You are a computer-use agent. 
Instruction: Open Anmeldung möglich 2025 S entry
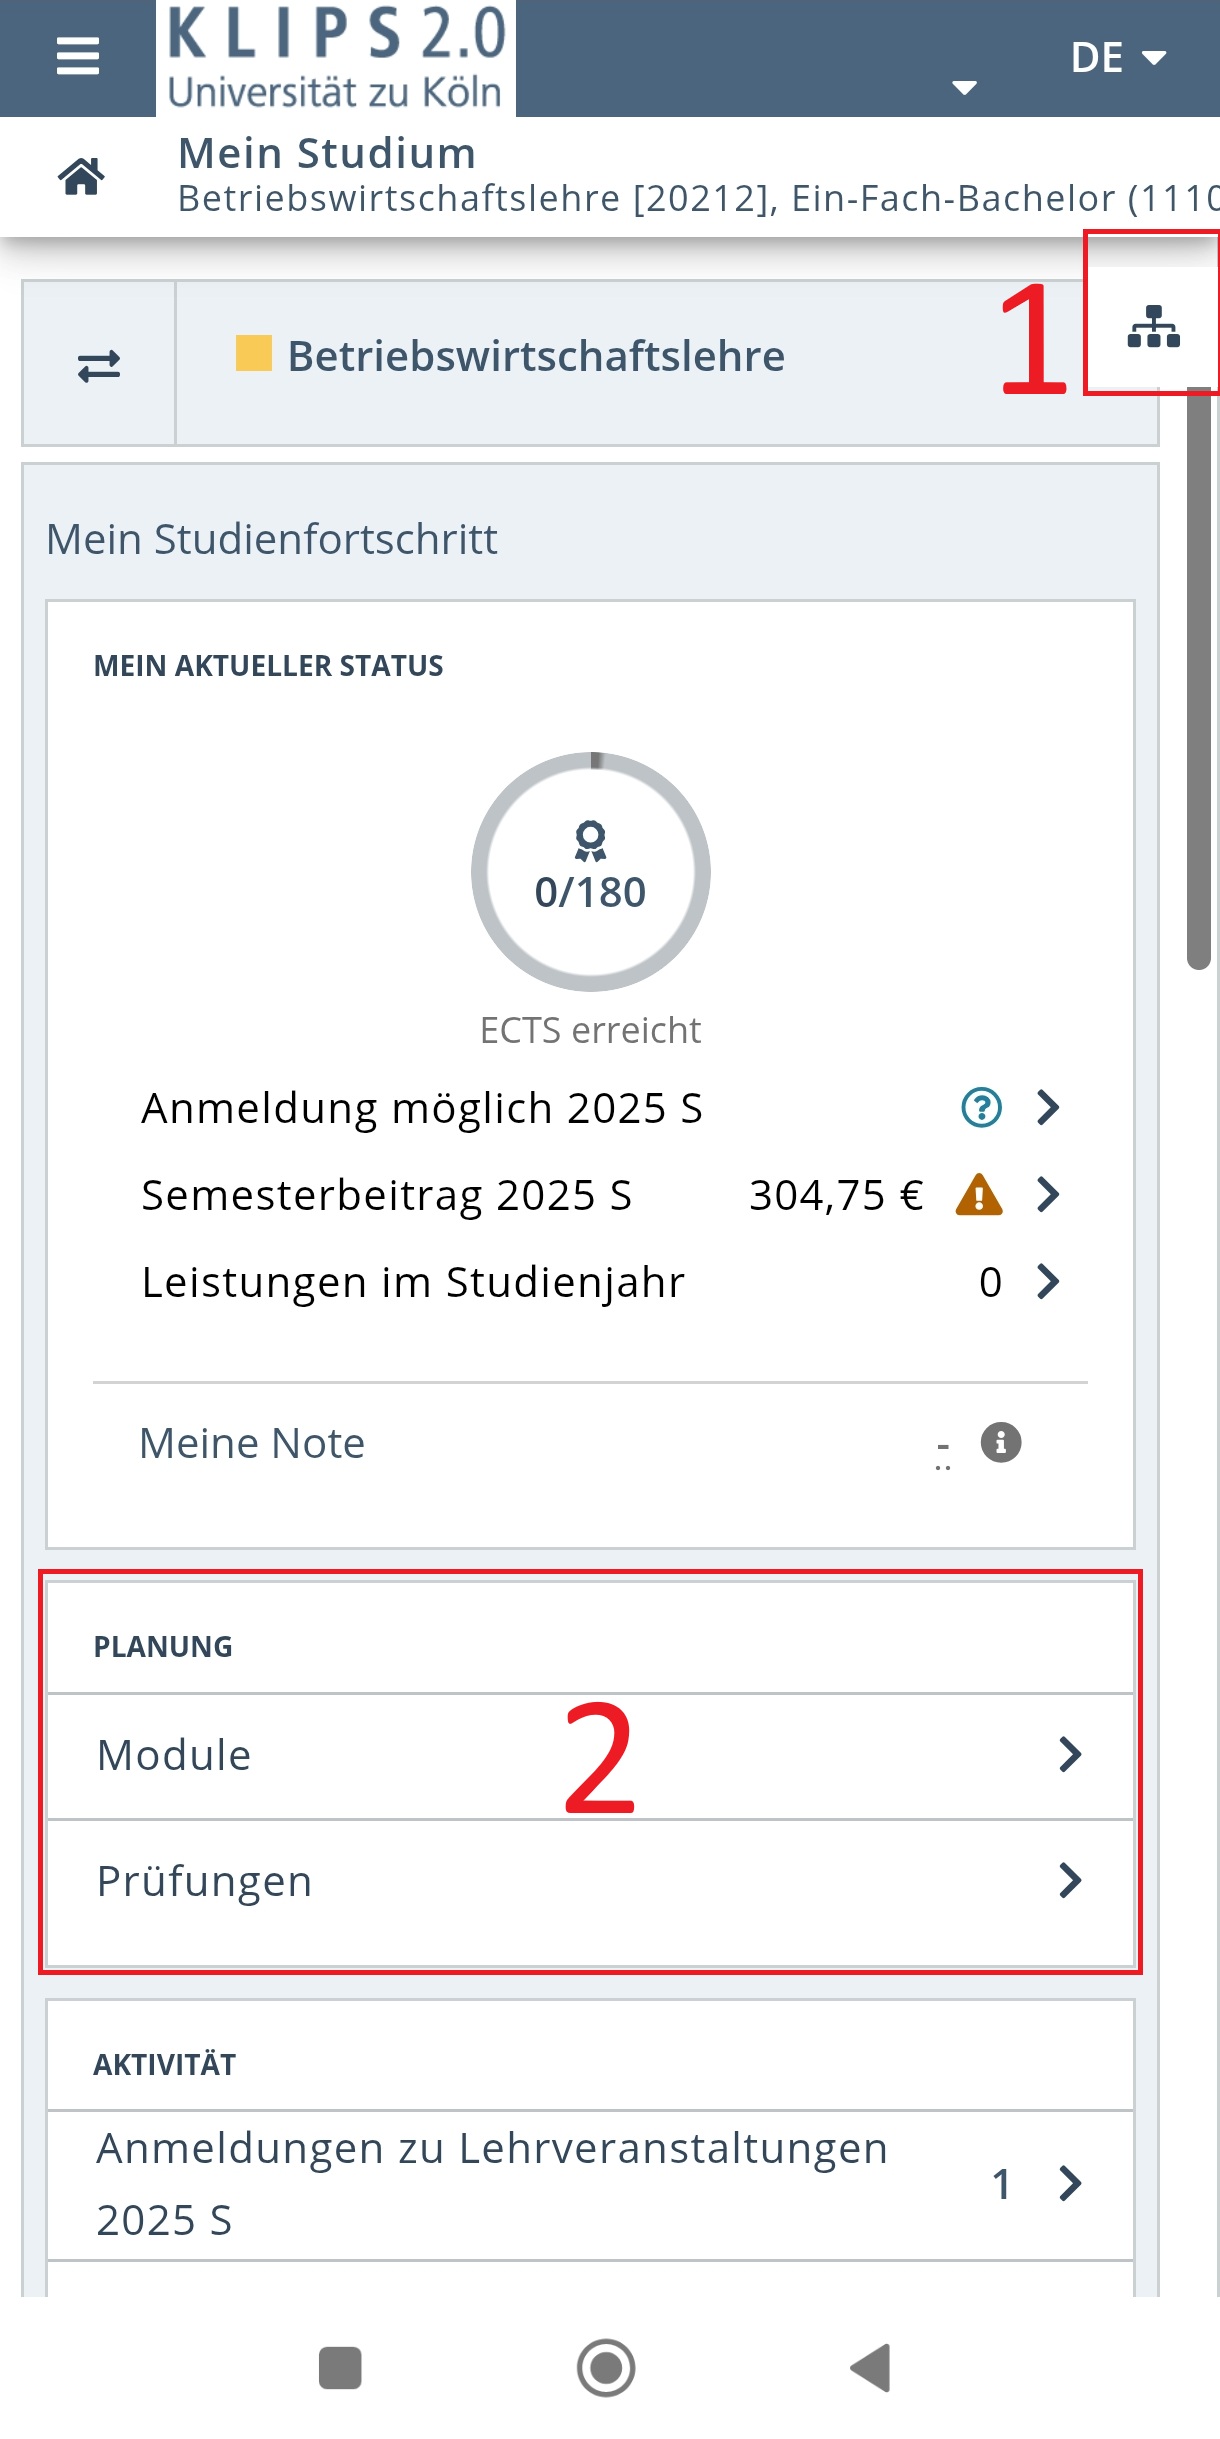602,1108
